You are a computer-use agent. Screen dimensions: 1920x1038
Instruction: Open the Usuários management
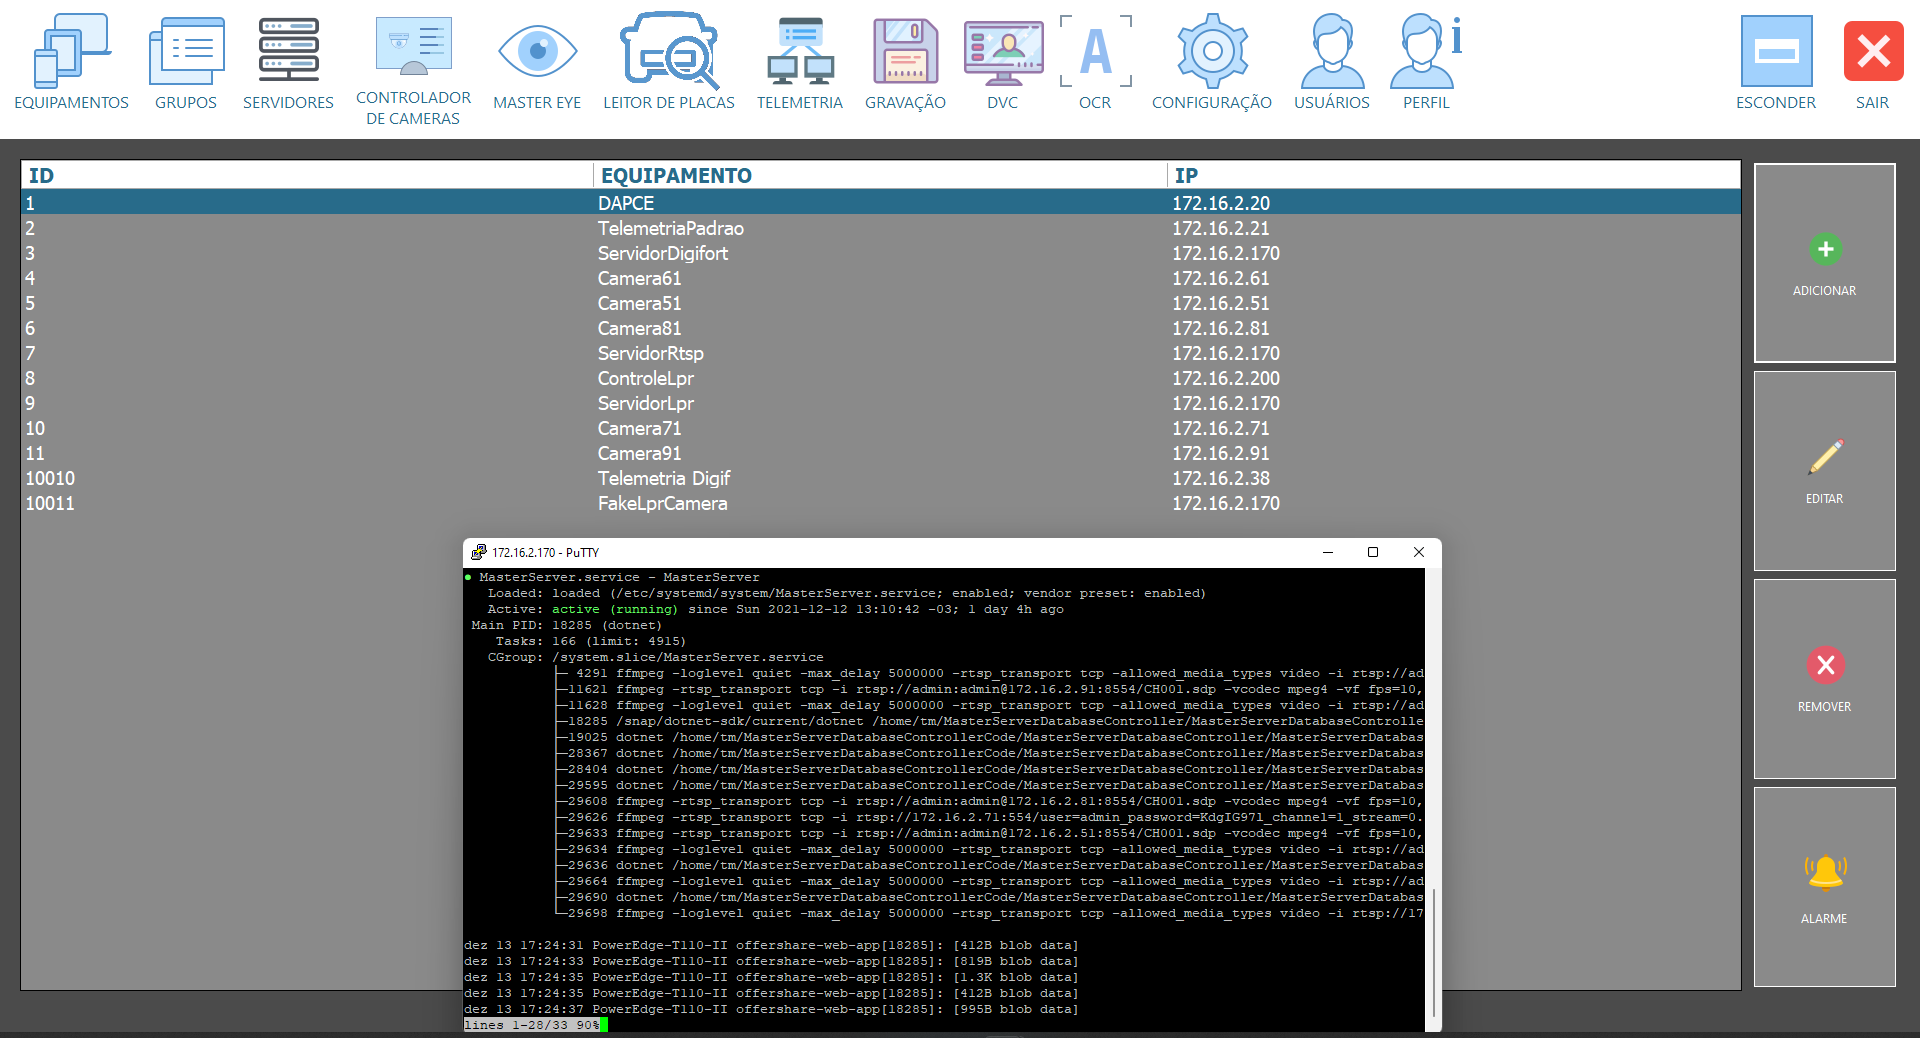(x=1332, y=60)
